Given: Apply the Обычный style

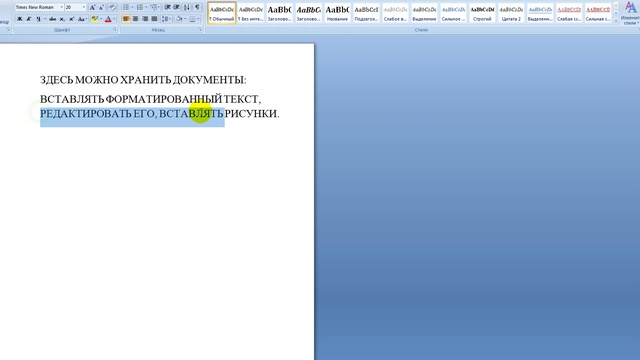Looking at the screenshot, I should 222,13.
